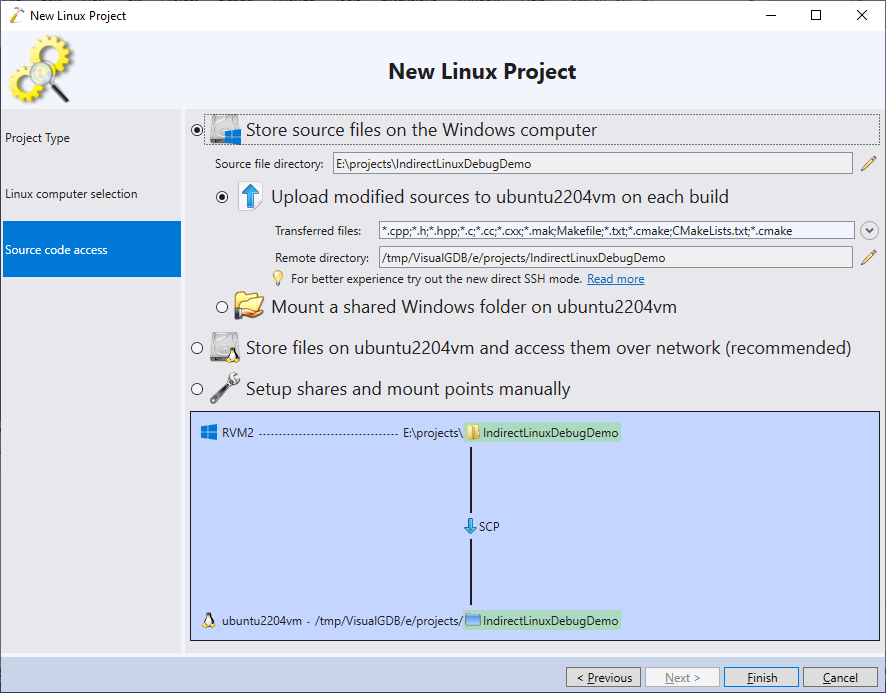Click the hammer icon in title bar

click(16, 15)
